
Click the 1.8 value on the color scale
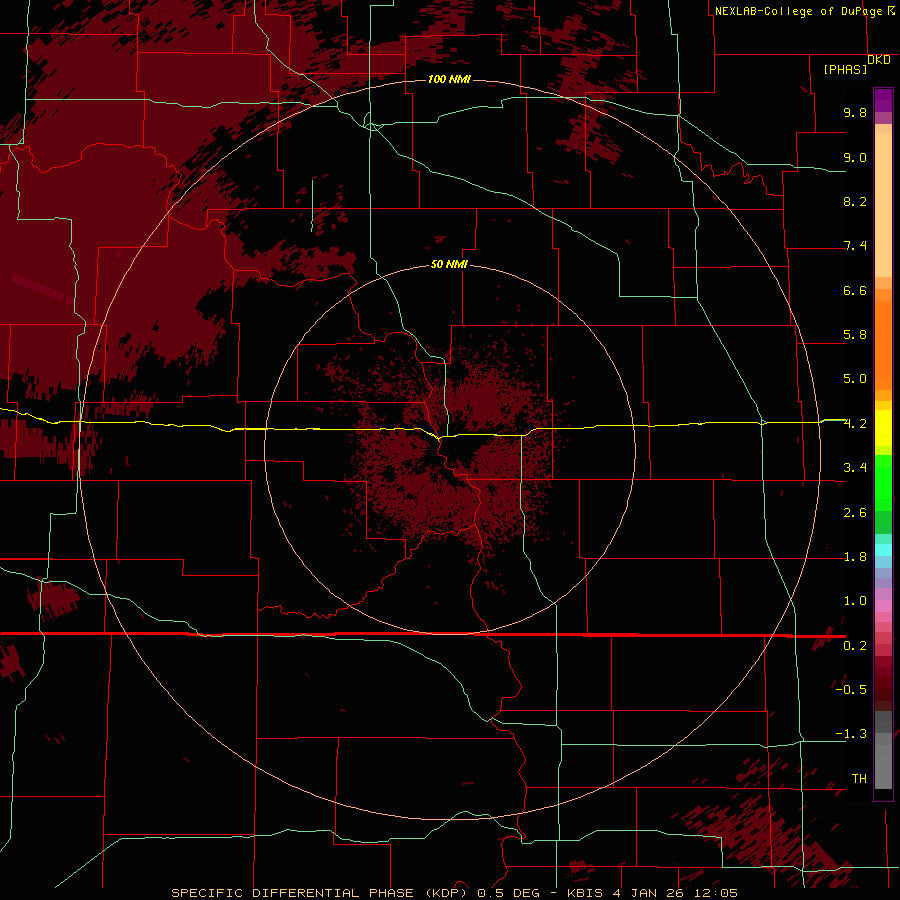point(855,557)
